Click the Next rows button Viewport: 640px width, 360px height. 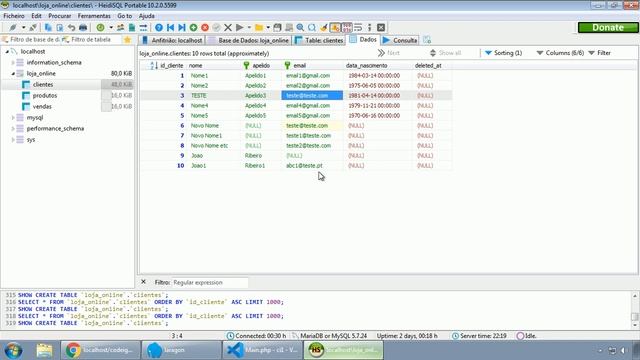(389, 53)
